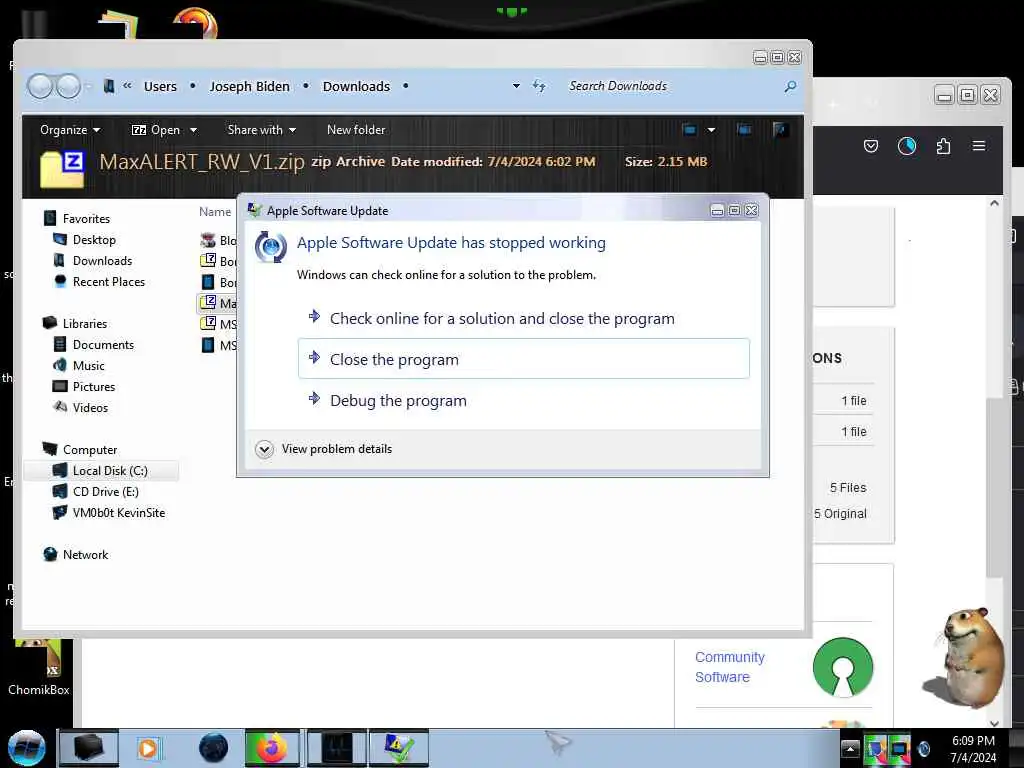Open the dropdown arrow next to Open

pyautogui.click(x=193, y=131)
